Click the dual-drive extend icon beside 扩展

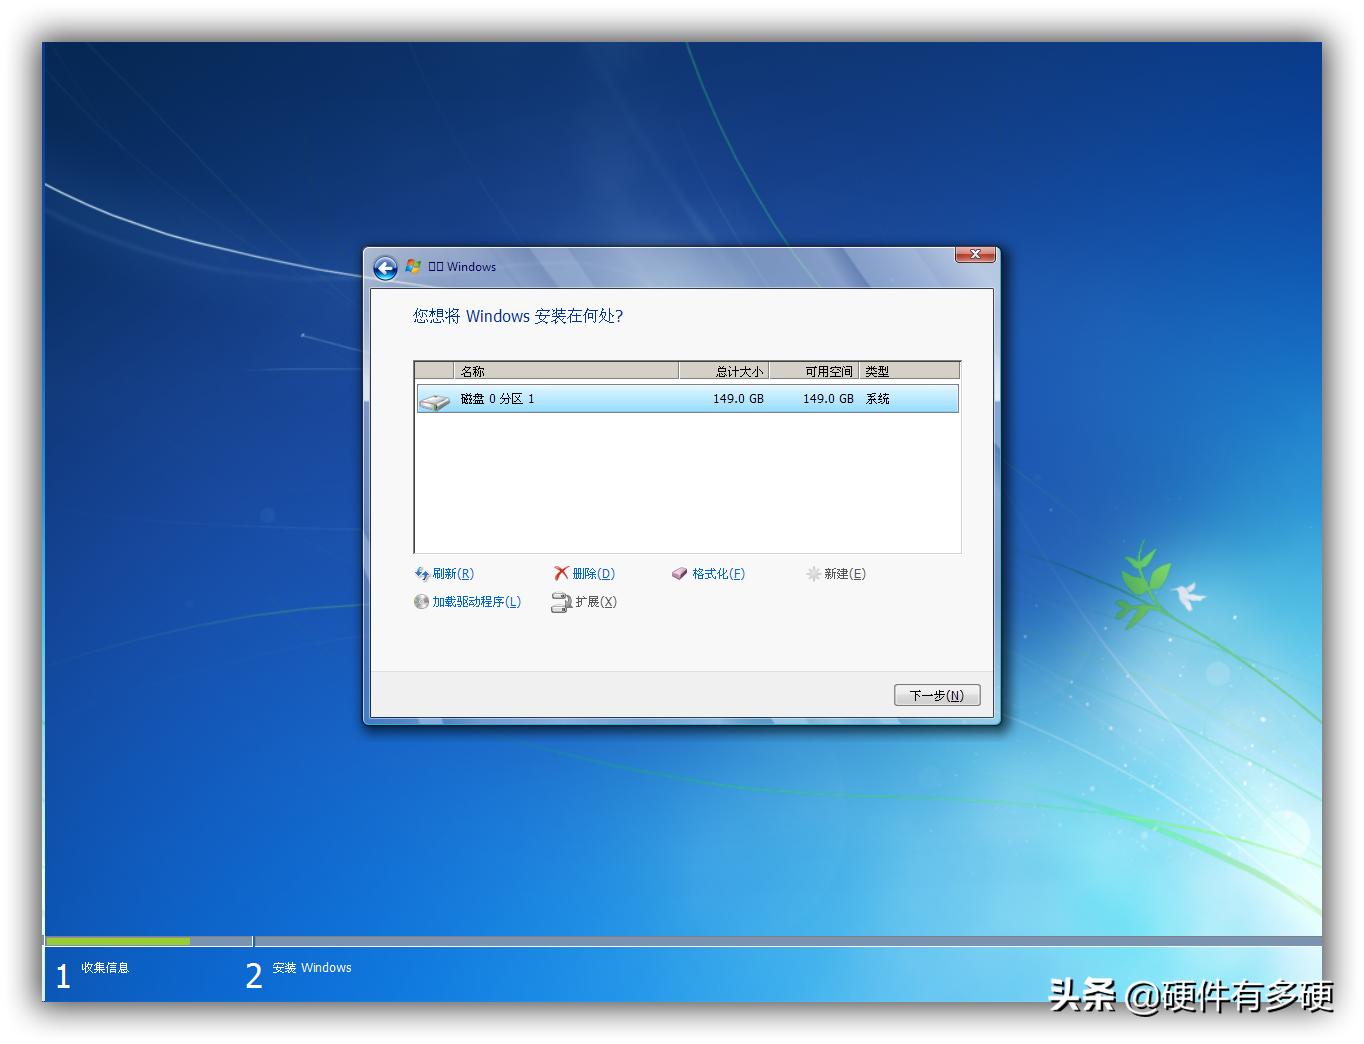click(x=563, y=602)
